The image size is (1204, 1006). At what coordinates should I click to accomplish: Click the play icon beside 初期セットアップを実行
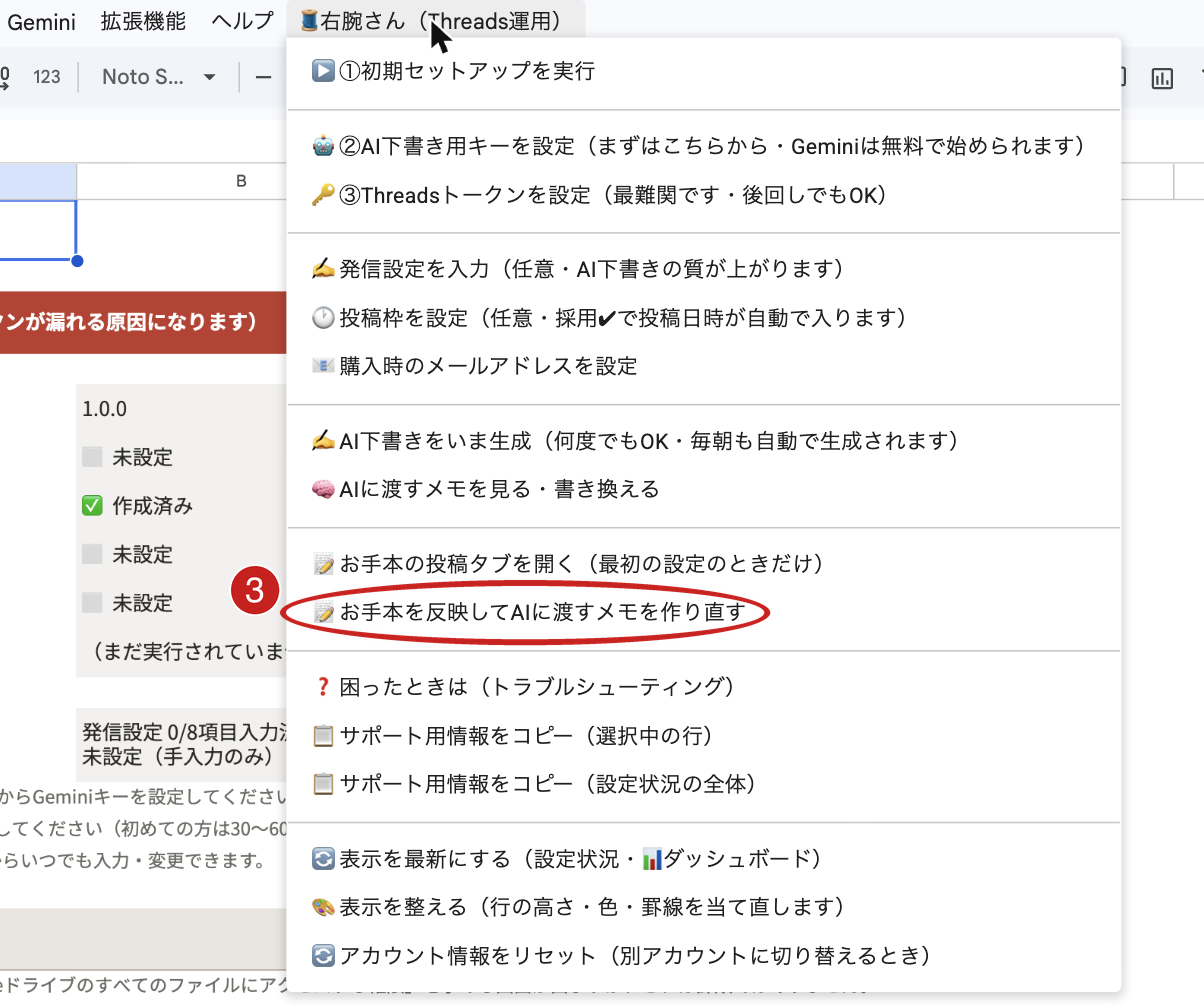coord(322,71)
